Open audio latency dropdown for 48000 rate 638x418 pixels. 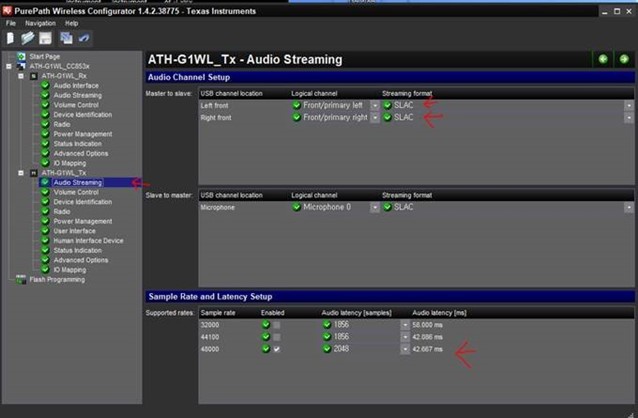tap(405, 349)
